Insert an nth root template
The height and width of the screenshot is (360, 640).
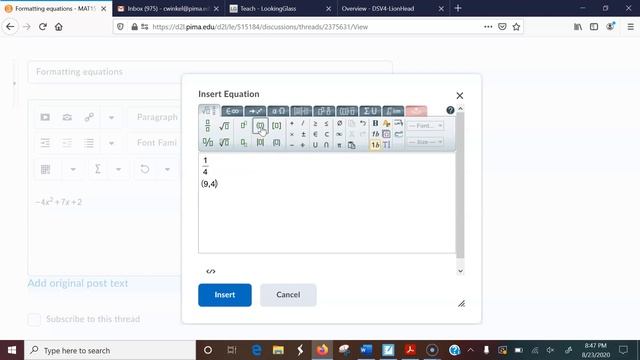[224, 142]
